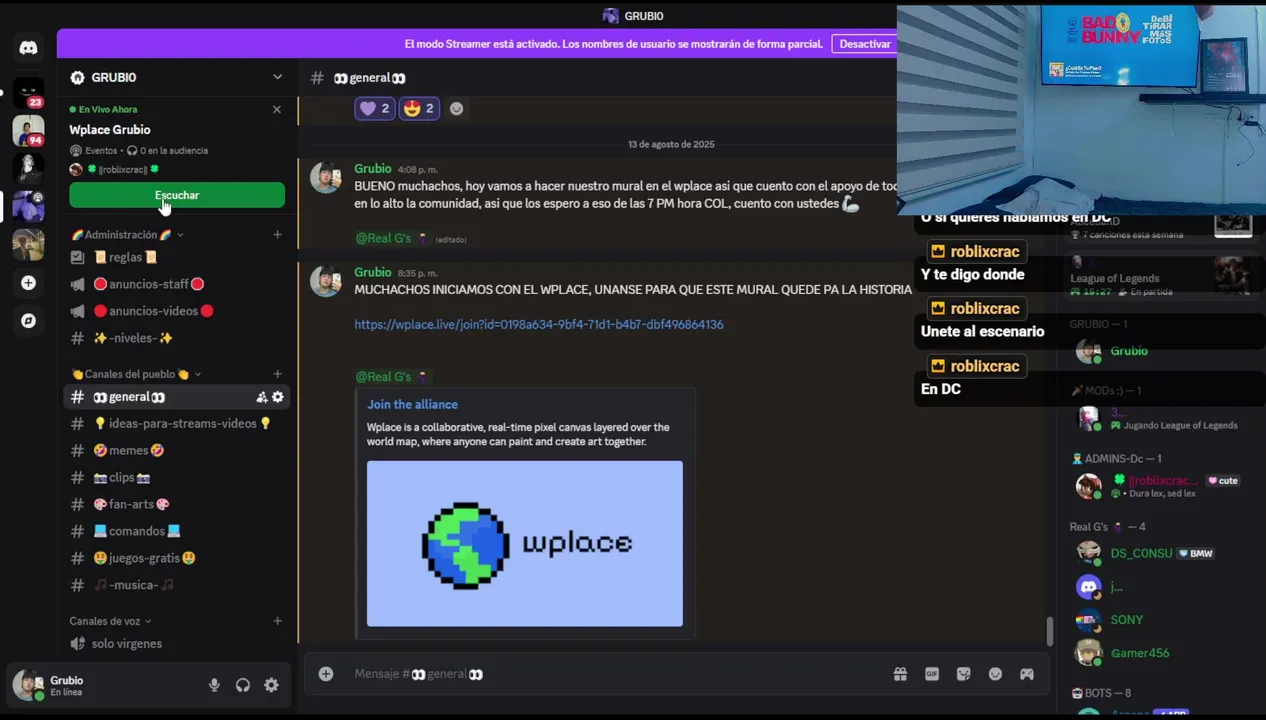Open the activities game controller icon

pos(1027,674)
